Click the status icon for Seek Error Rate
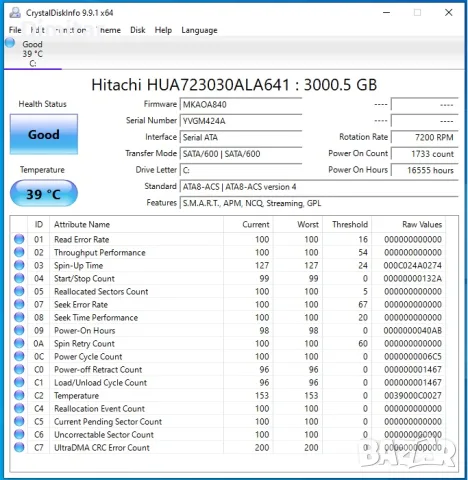Viewport: 468px width, 480px height. coord(19,304)
